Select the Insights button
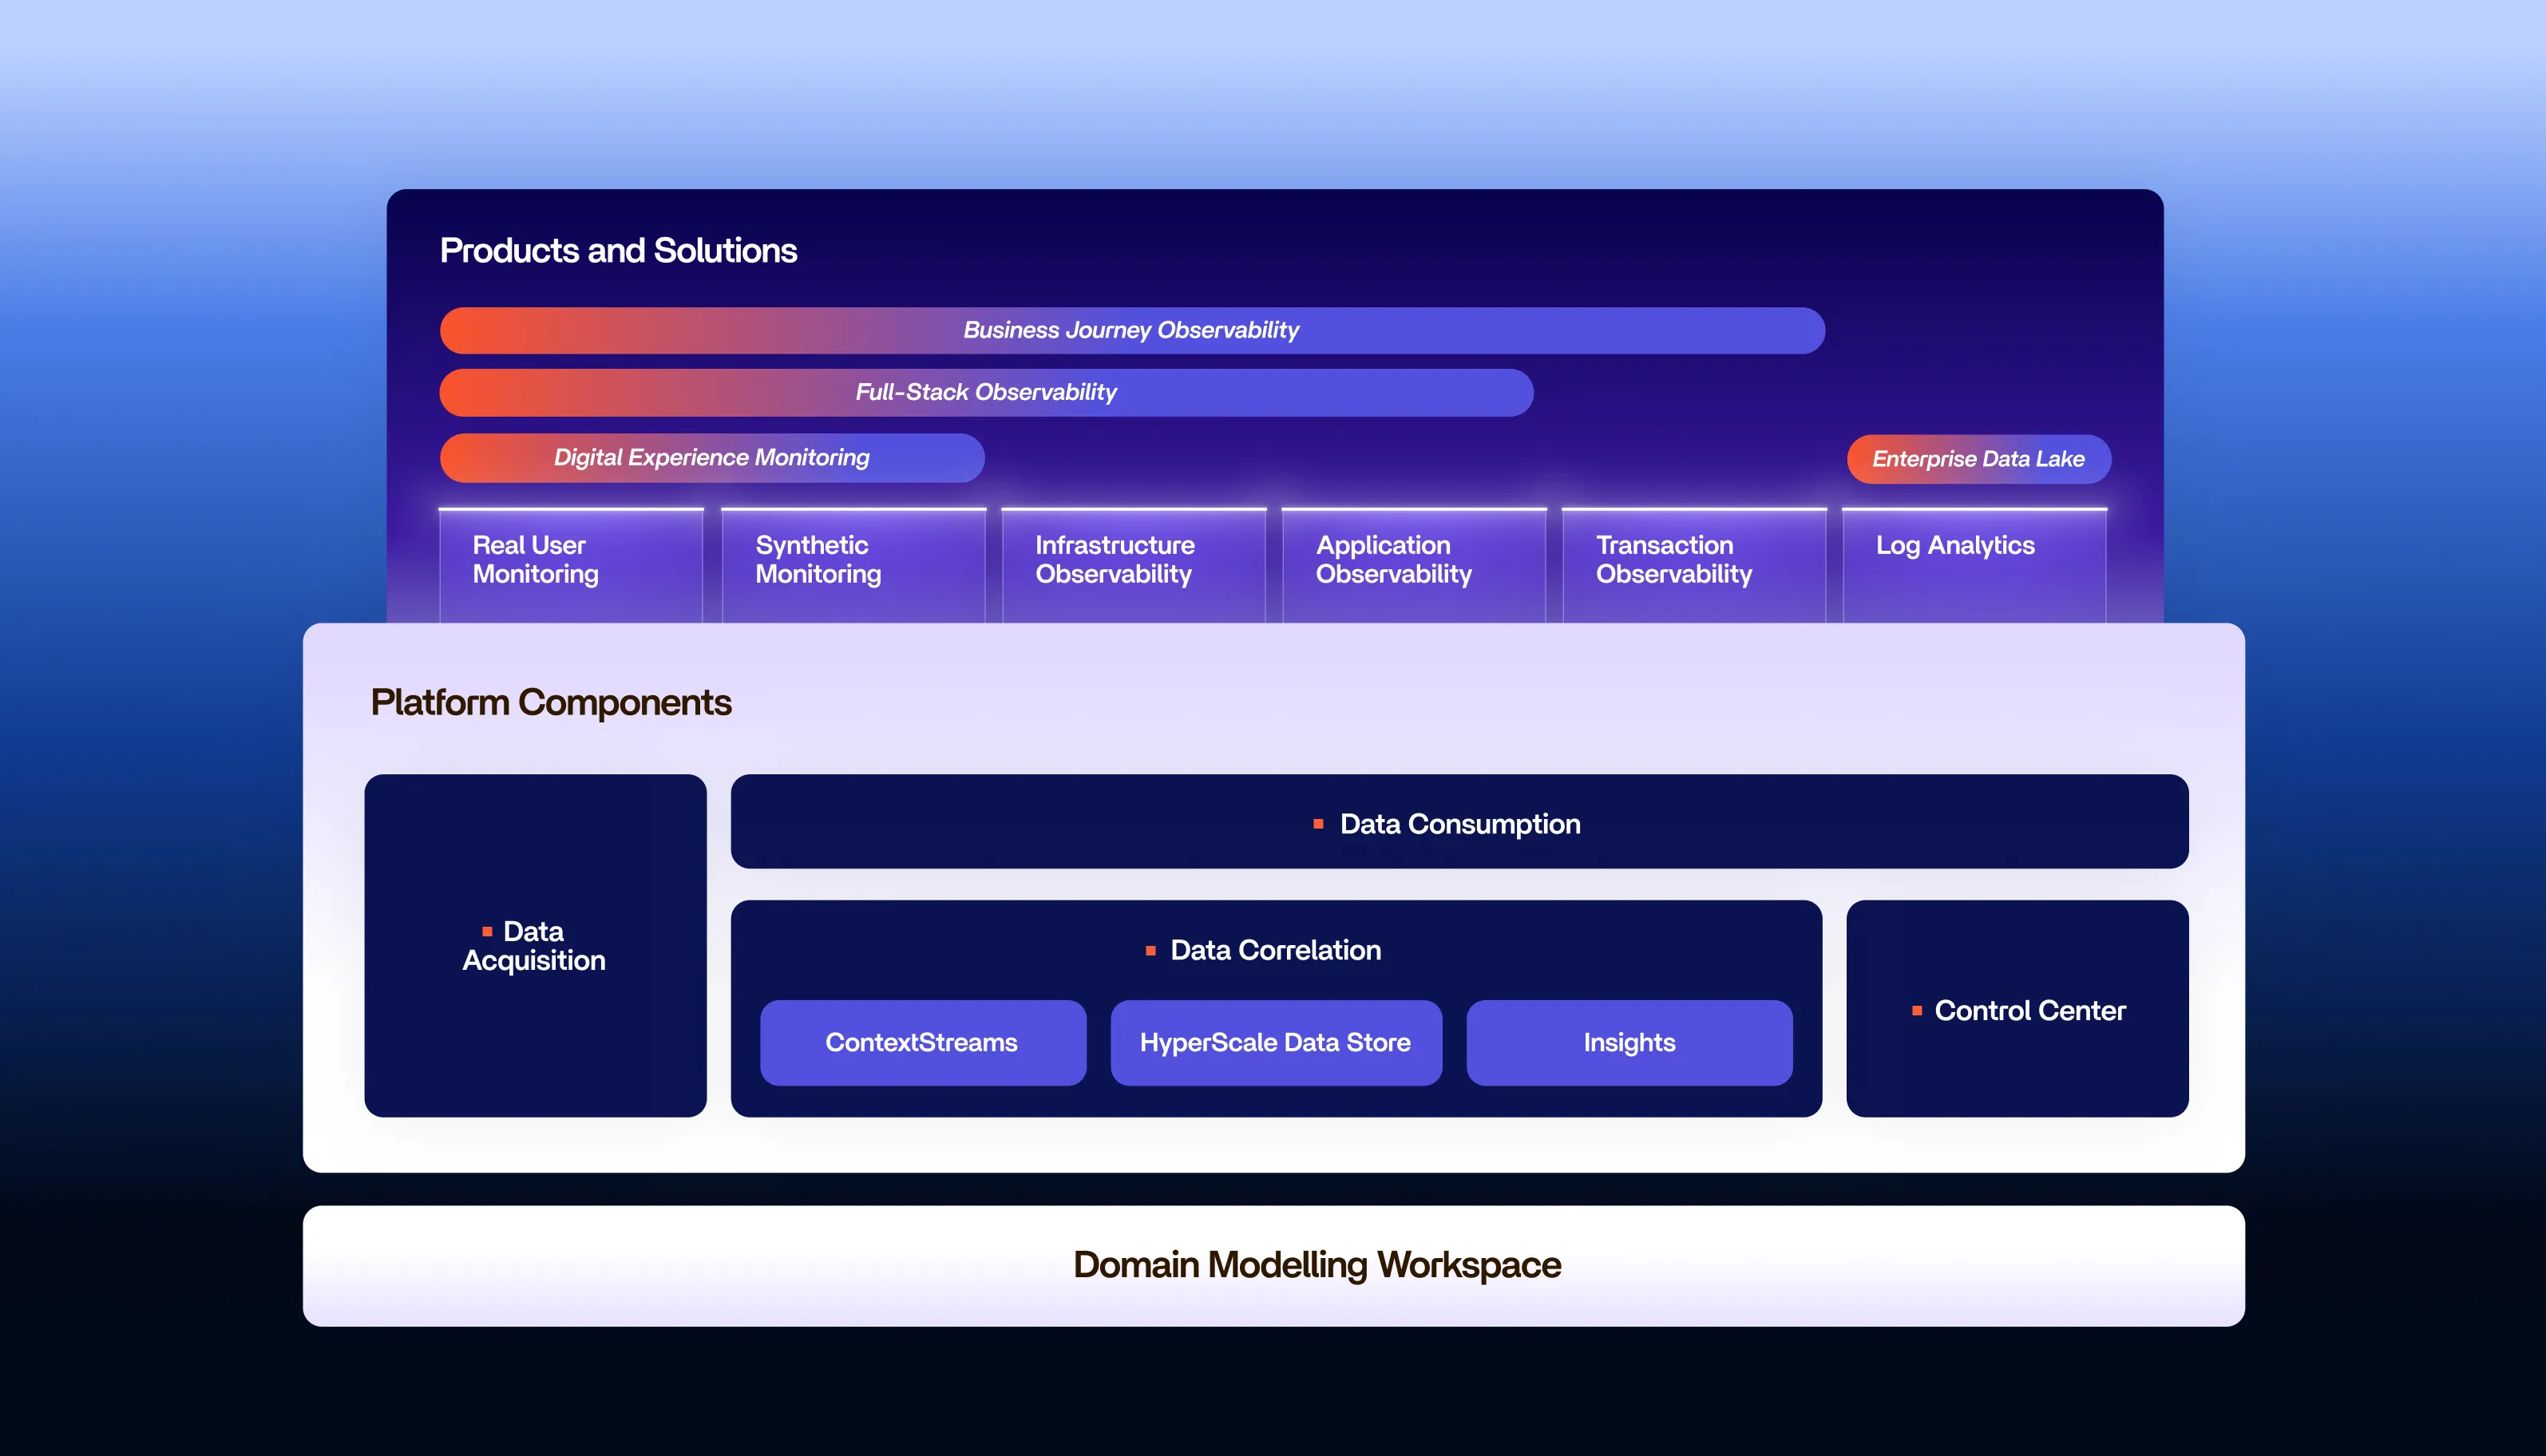 (x=1629, y=1042)
